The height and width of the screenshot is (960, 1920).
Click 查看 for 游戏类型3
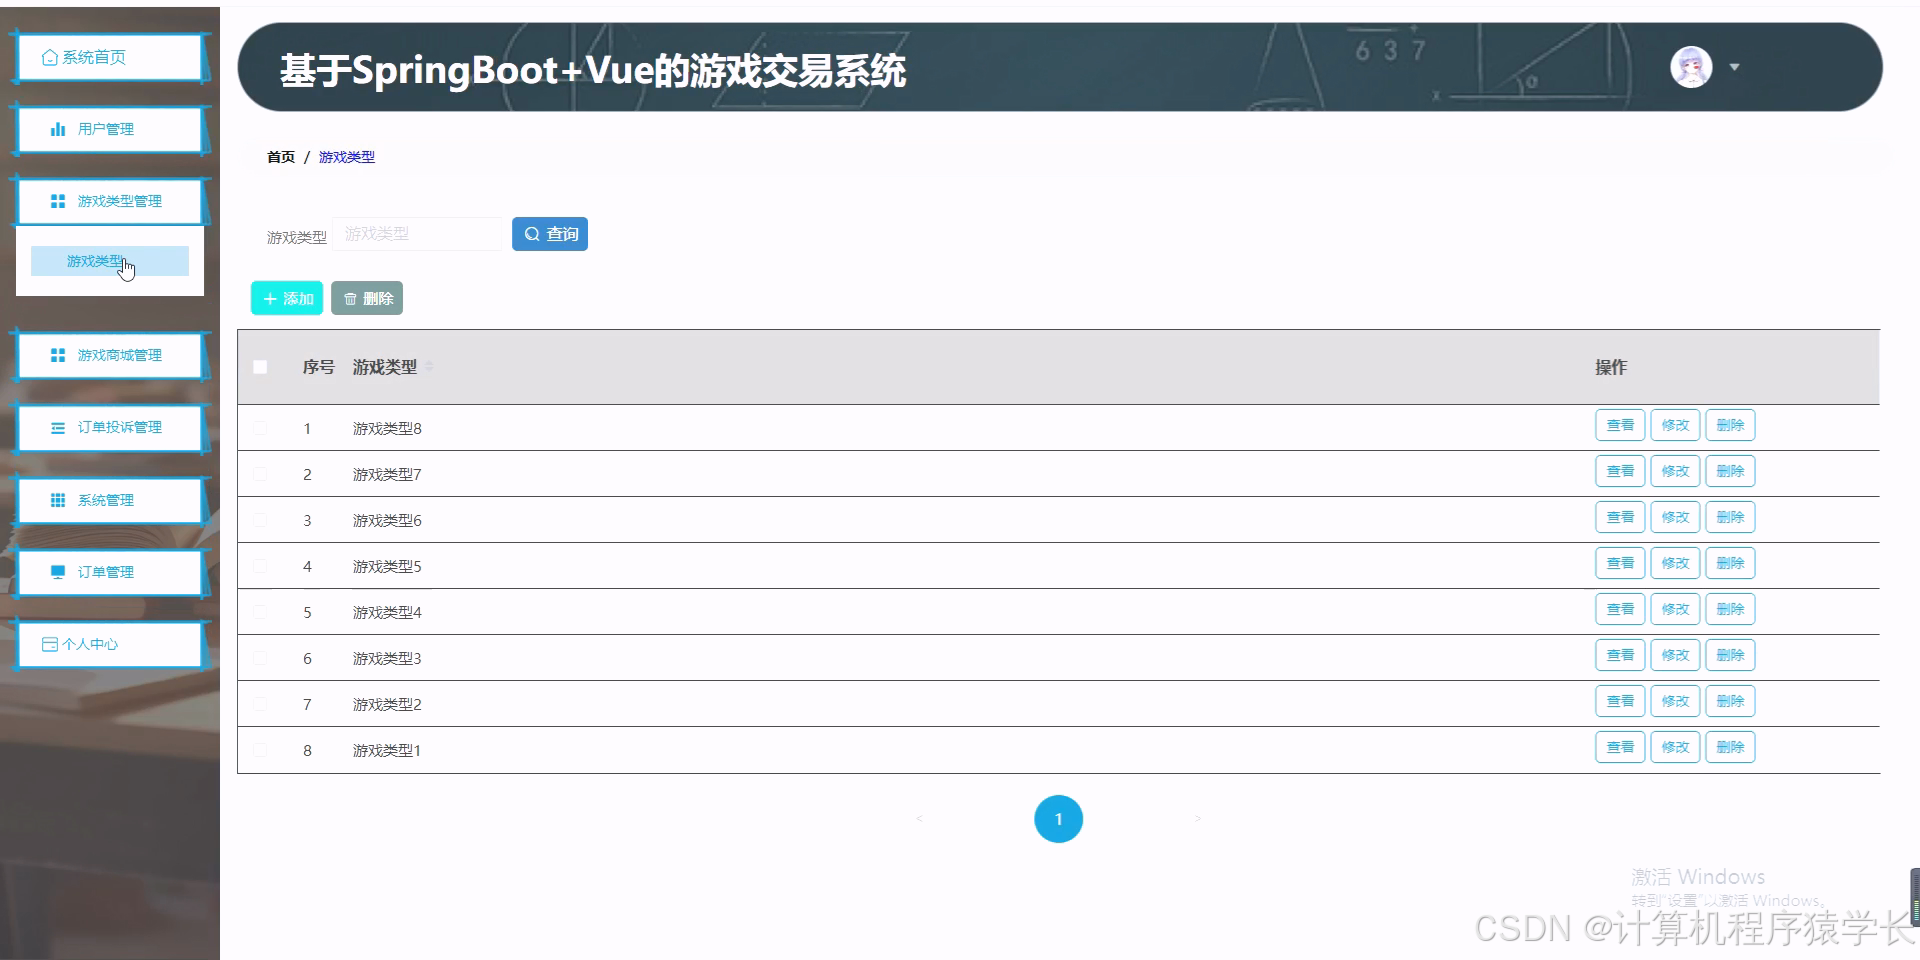(x=1620, y=655)
